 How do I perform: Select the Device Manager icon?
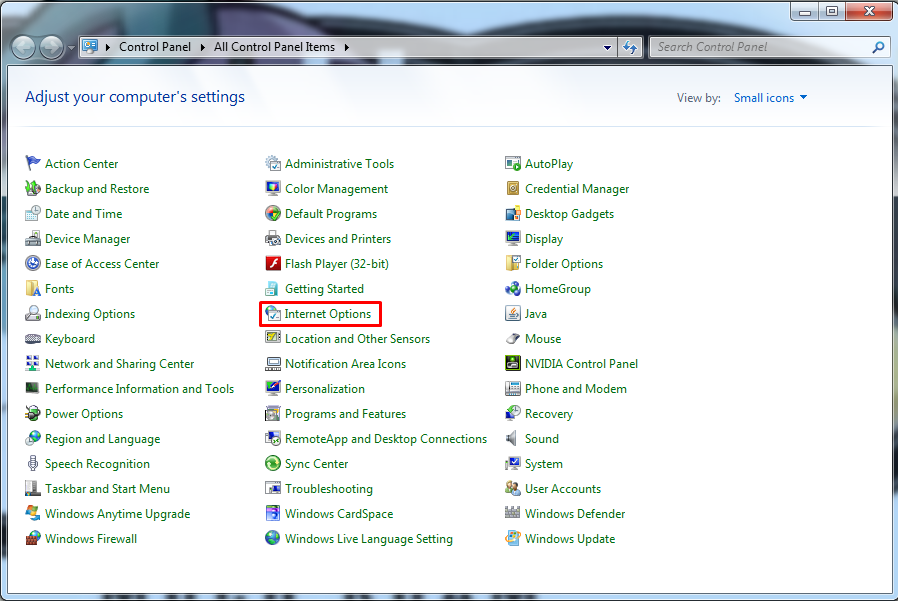click(x=33, y=239)
